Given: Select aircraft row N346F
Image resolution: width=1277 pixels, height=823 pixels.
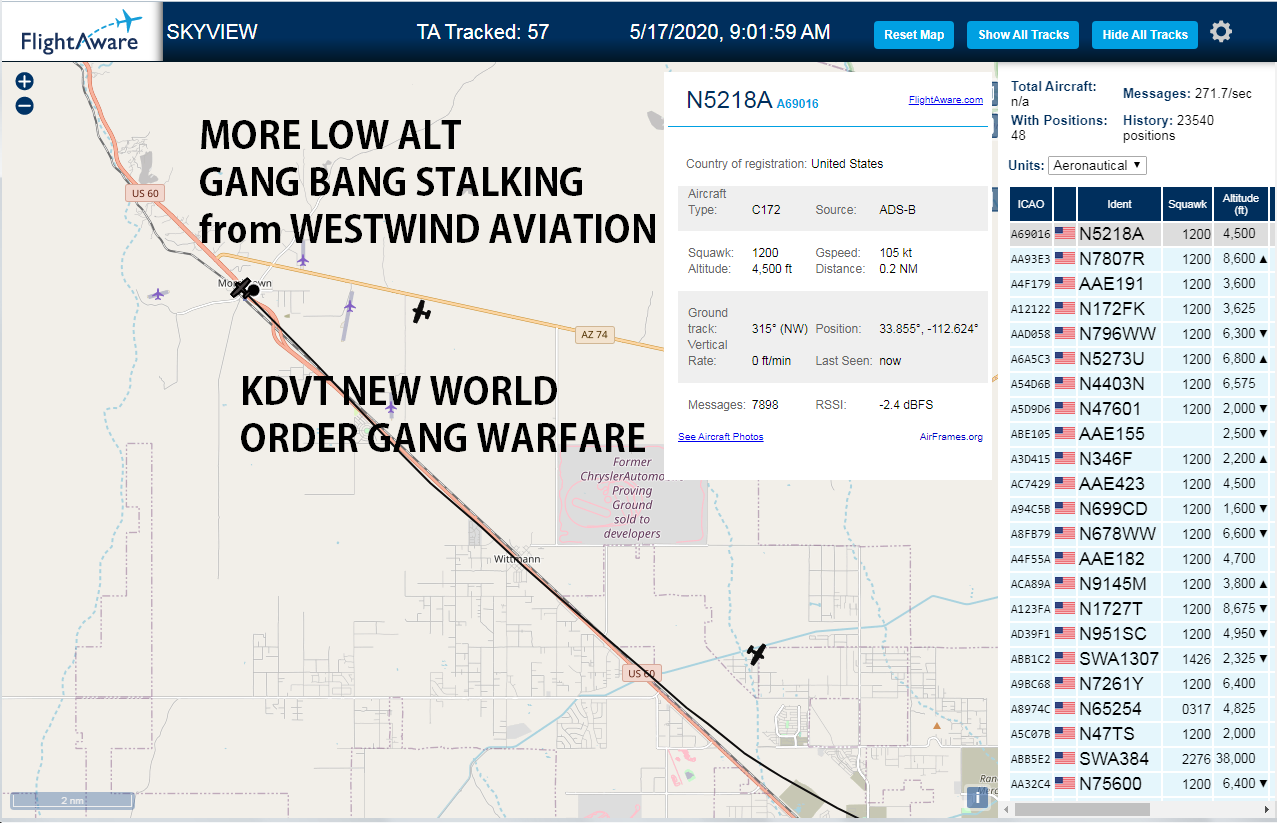Looking at the screenshot, I should coord(1139,459).
